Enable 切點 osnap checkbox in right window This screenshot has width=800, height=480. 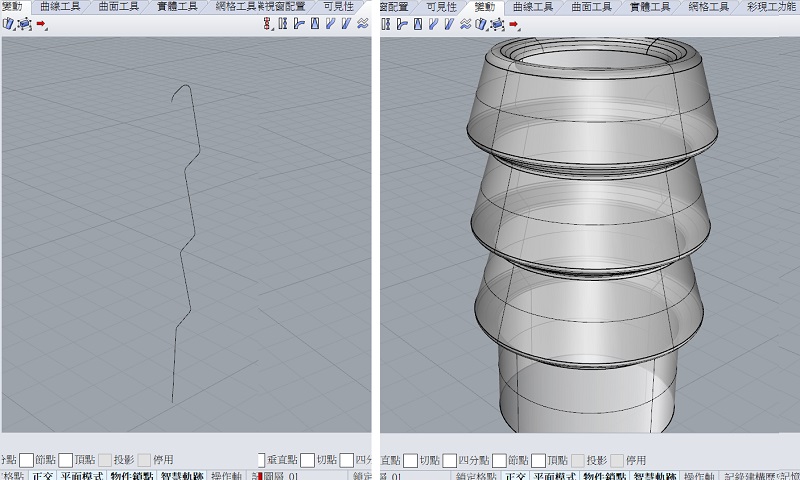411,461
